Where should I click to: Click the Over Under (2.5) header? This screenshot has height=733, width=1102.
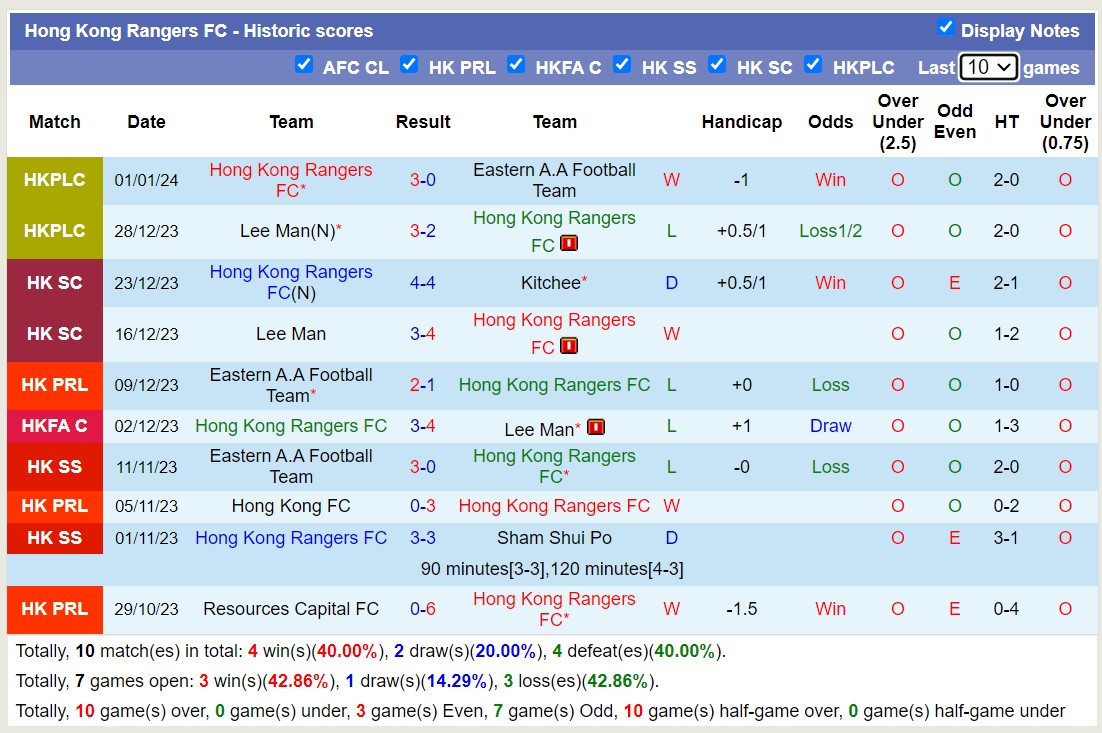[x=897, y=122]
